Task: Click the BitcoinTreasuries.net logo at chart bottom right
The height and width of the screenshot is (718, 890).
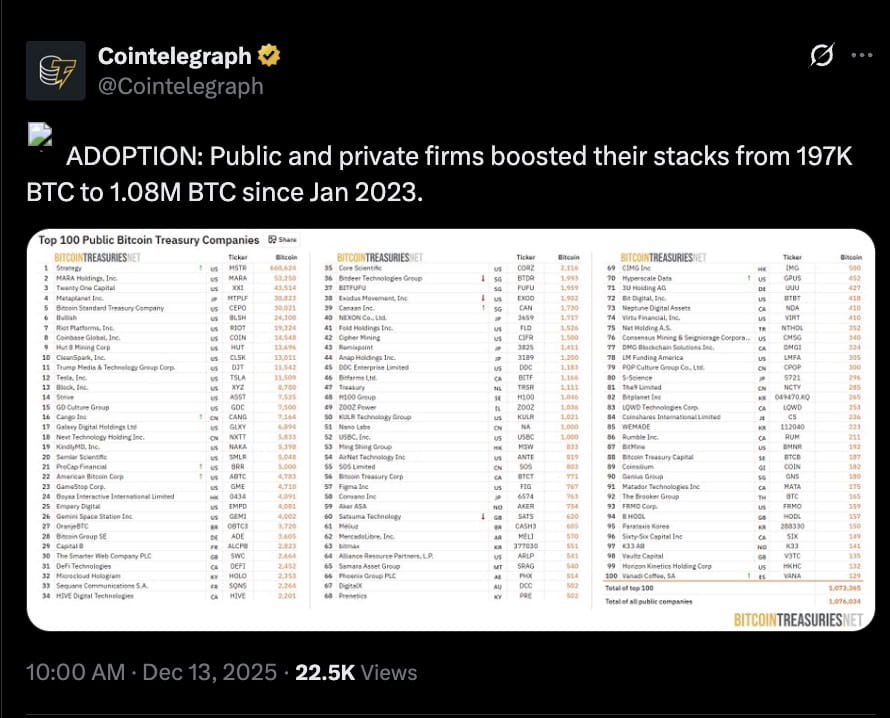Action: coord(796,619)
